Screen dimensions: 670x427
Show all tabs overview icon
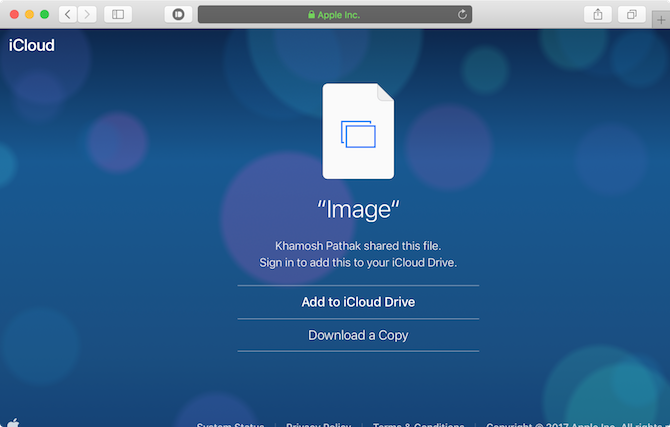(x=632, y=15)
